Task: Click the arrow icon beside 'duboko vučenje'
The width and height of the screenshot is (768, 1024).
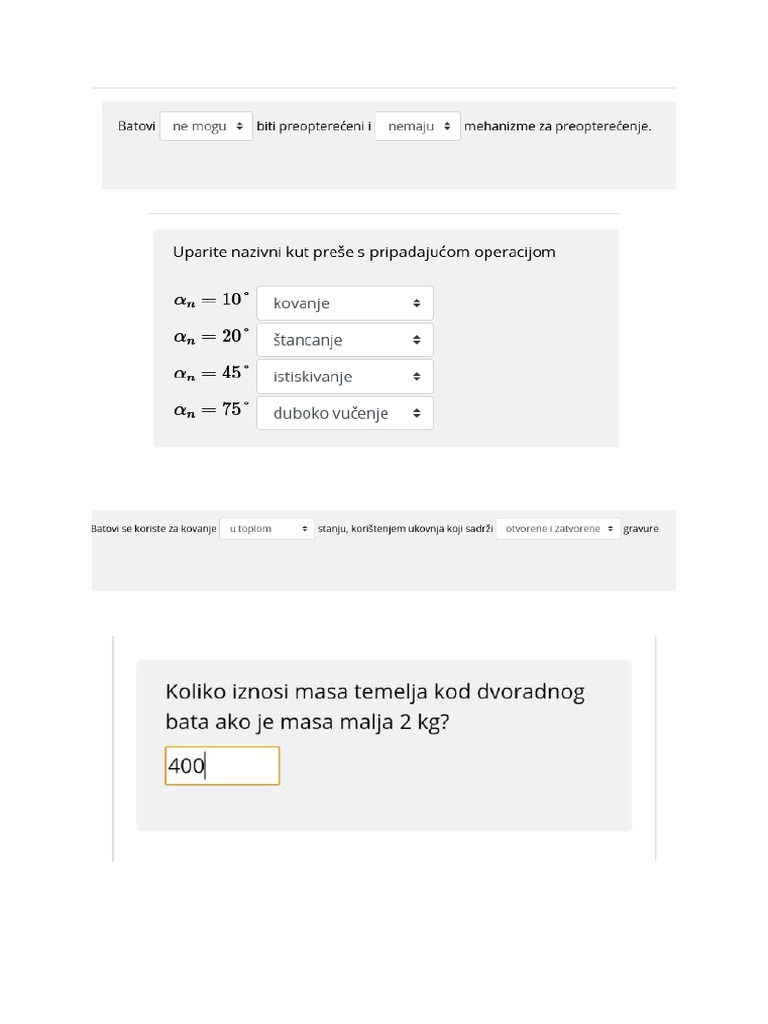Action: click(416, 413)
